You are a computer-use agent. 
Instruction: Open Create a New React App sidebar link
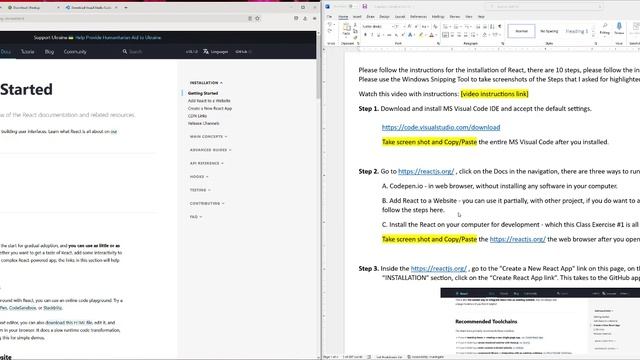click(210, 109)
